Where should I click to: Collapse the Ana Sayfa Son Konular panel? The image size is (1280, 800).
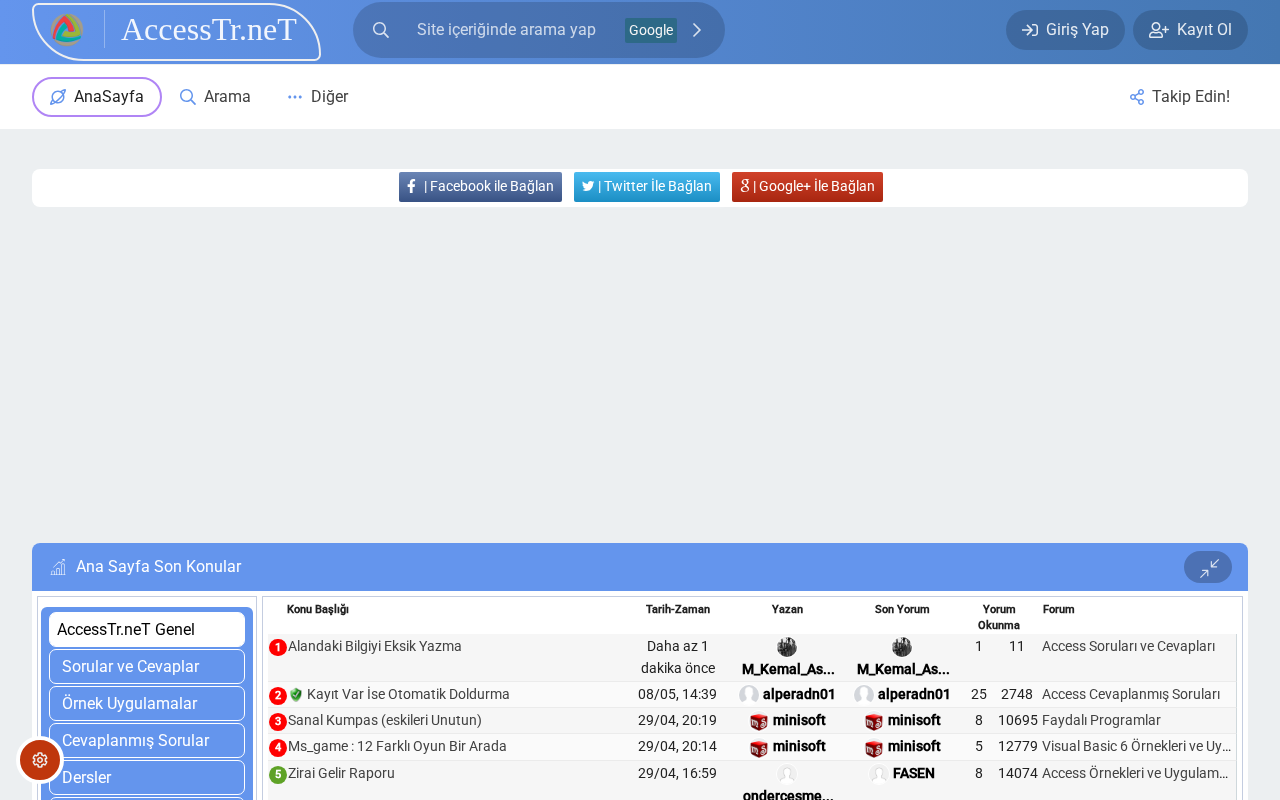click(x=1208, y=567)
